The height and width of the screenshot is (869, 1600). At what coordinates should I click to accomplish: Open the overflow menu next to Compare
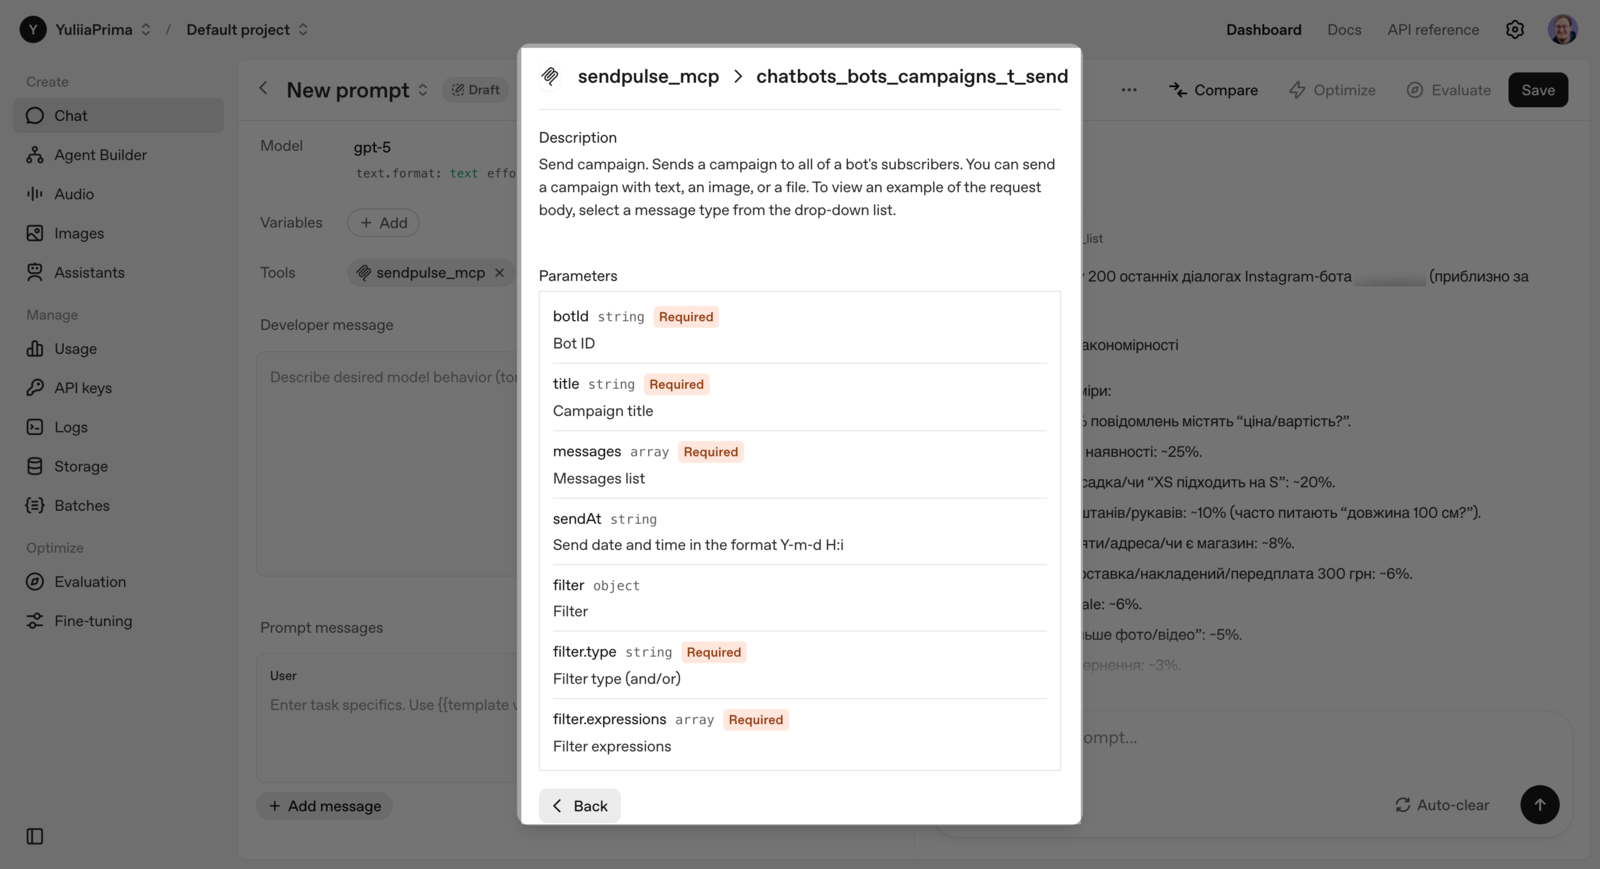pyautogui.click(x=1129, y=89)
